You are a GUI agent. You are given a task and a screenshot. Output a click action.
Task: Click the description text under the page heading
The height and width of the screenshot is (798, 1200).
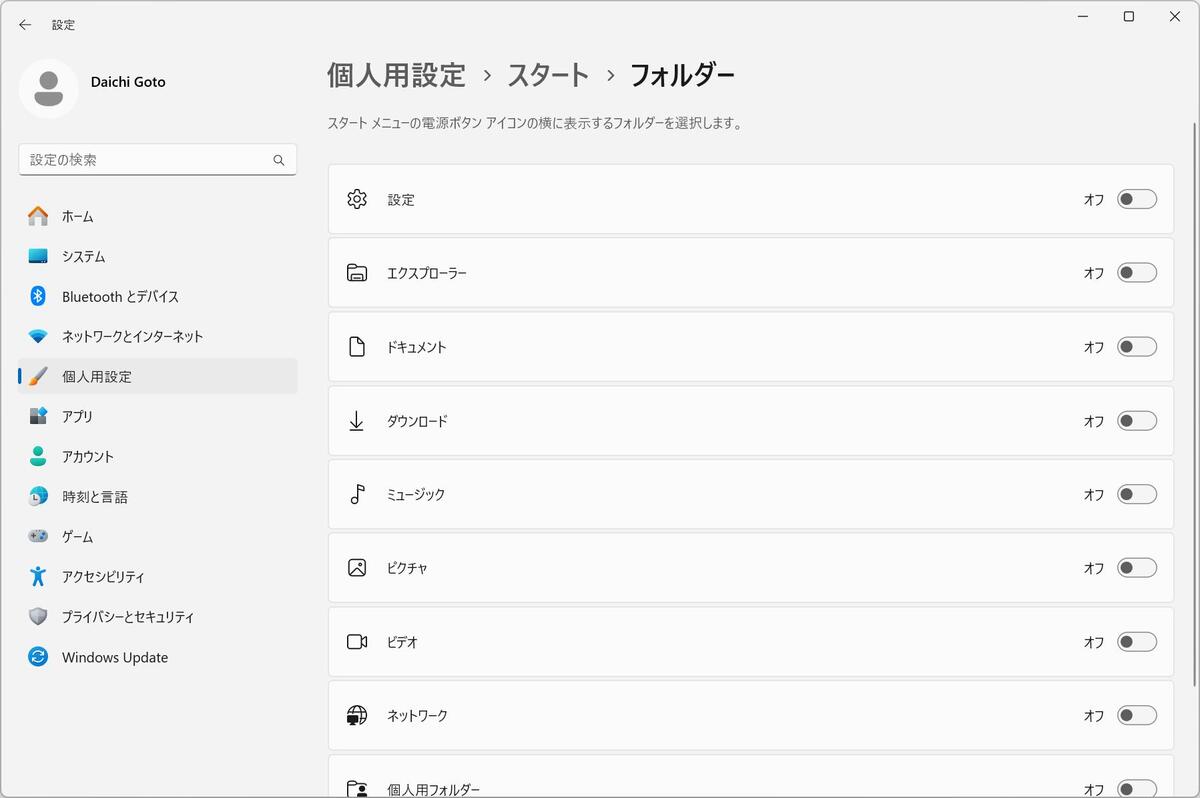[534, 124]
